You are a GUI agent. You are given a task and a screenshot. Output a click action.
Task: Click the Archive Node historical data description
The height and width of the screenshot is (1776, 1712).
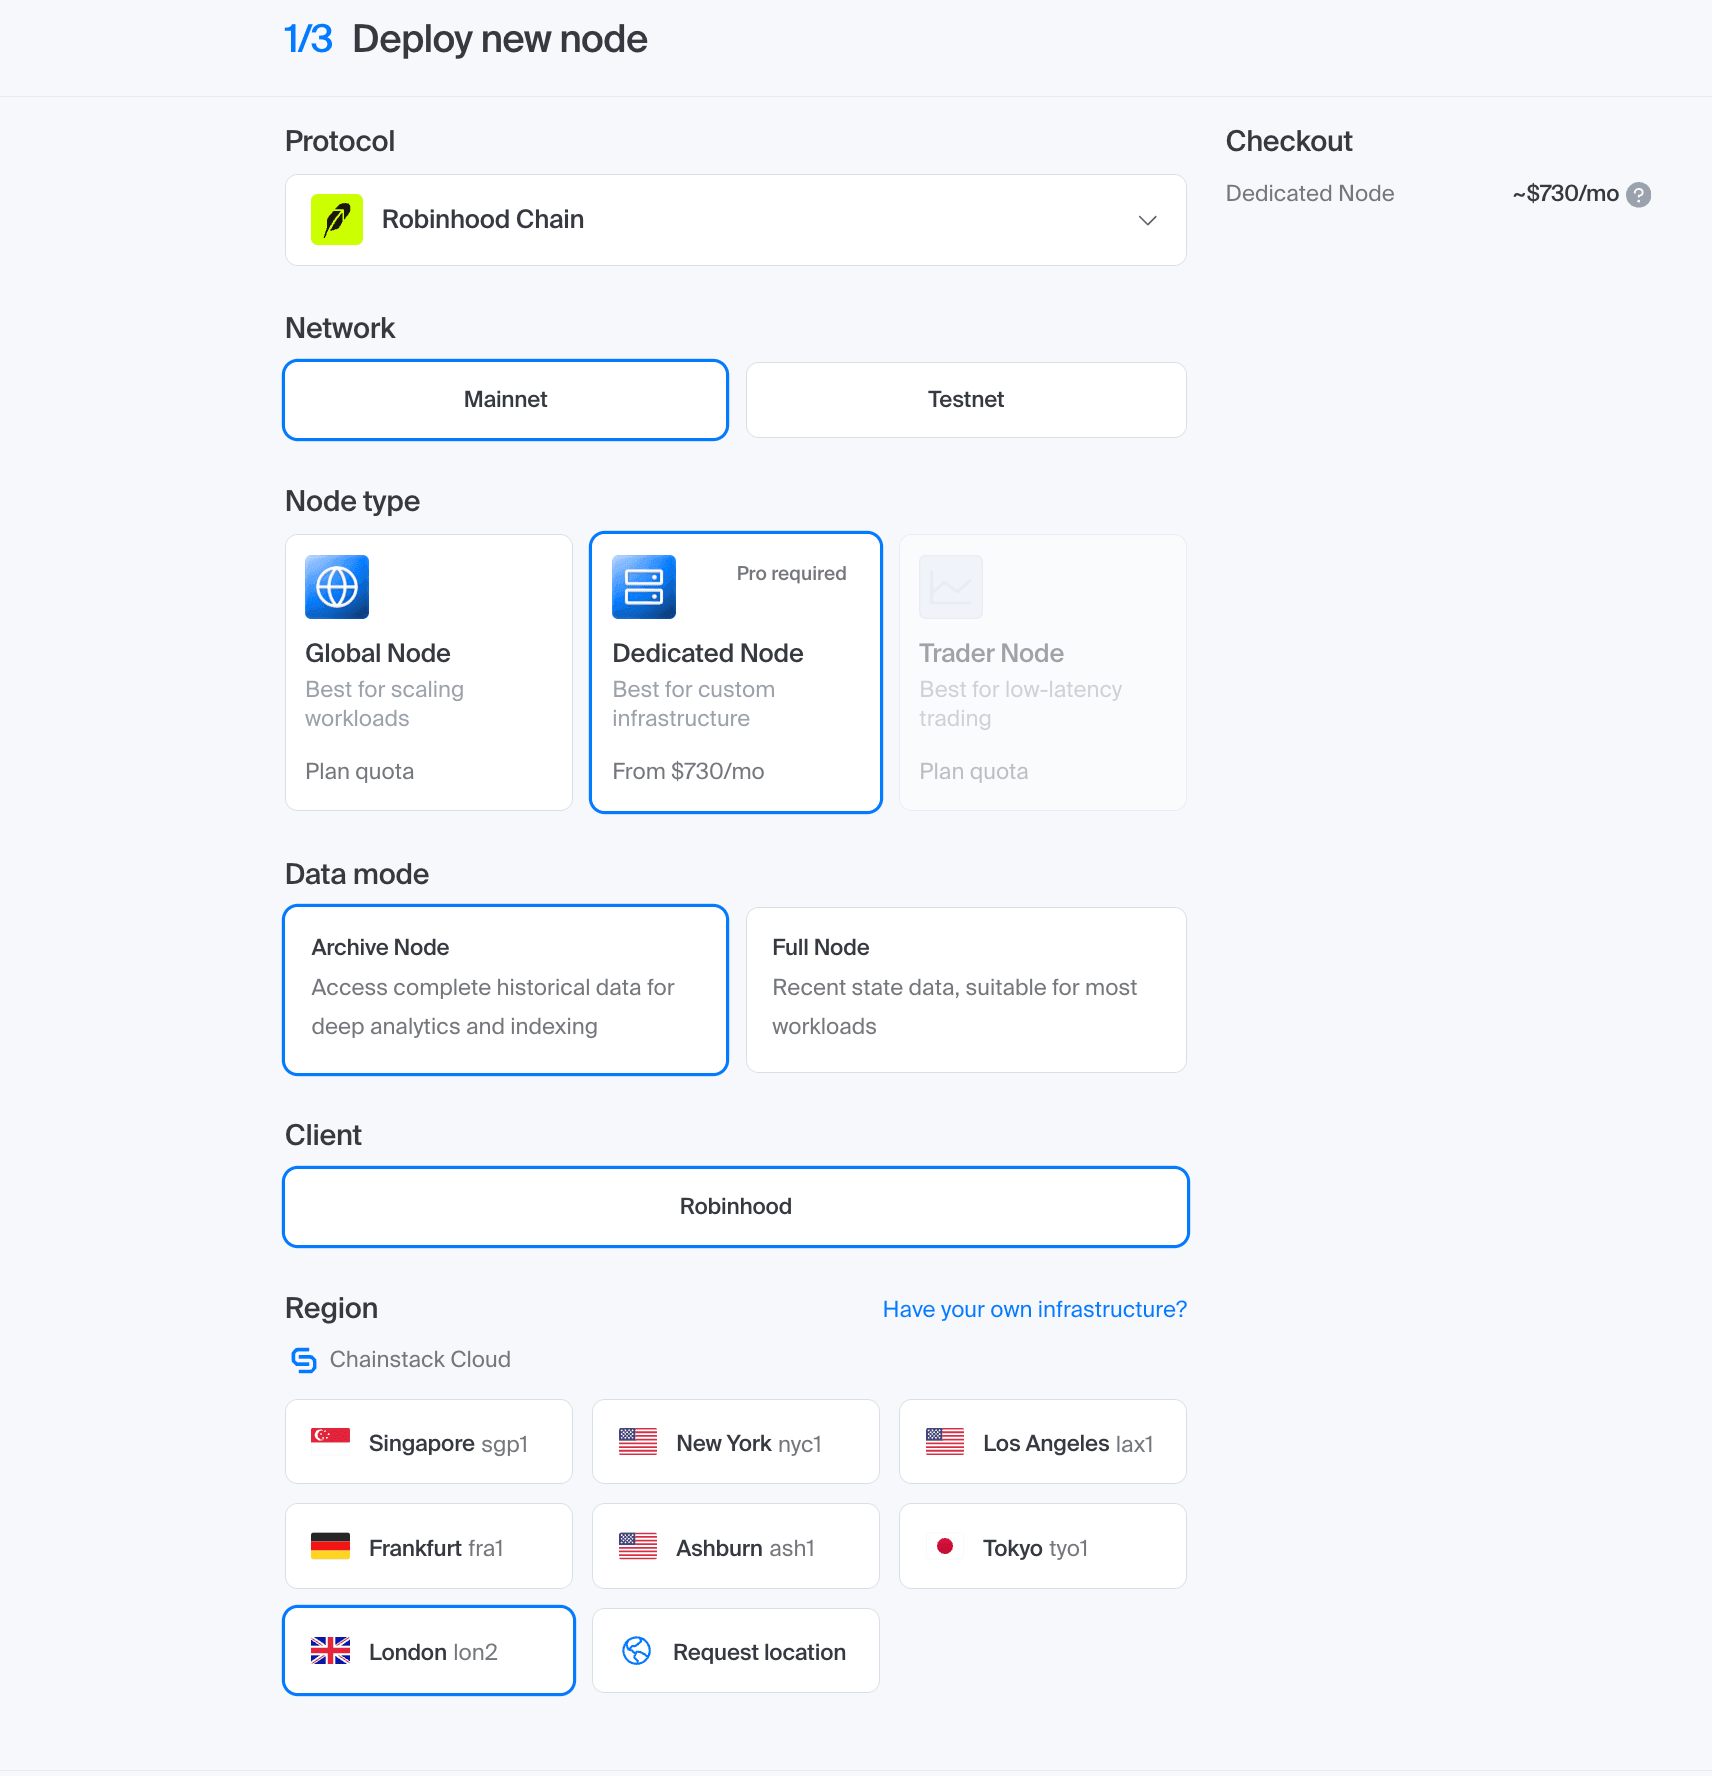[493, 1007]
